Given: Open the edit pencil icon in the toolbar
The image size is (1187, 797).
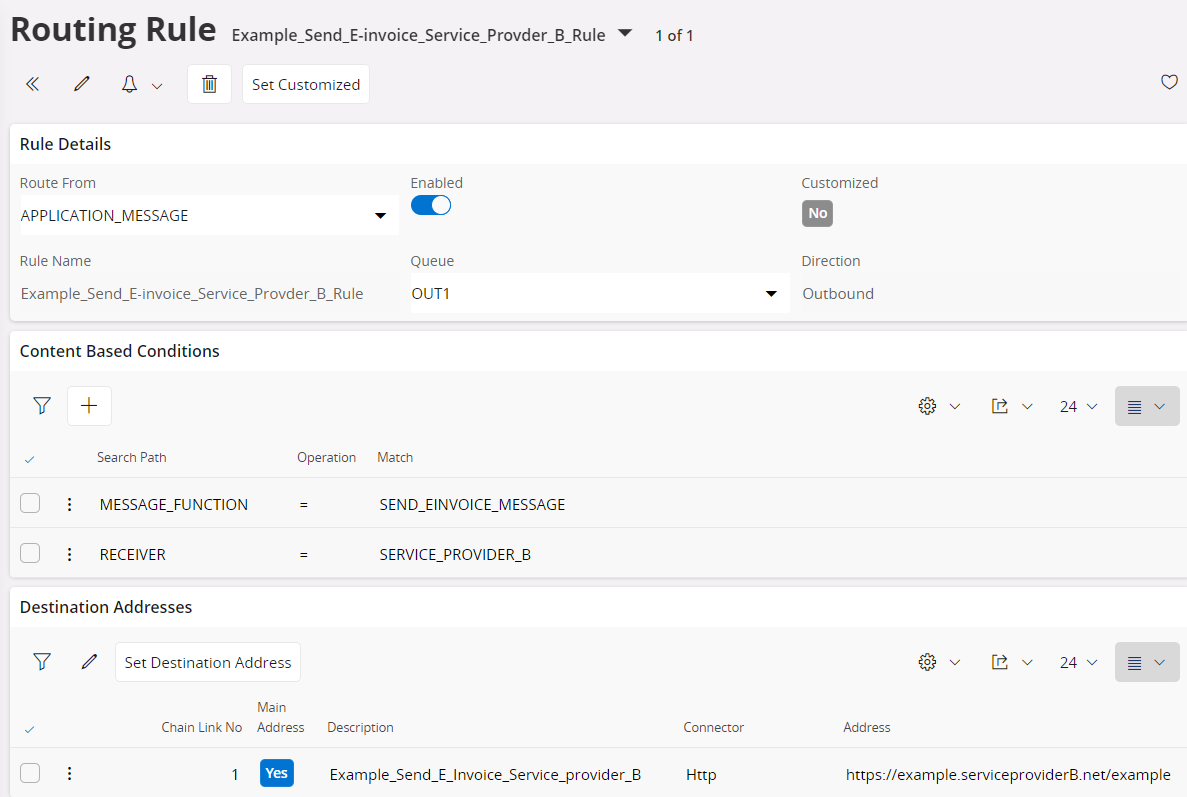Looking at the screenshot, I should tap(81, 83).
